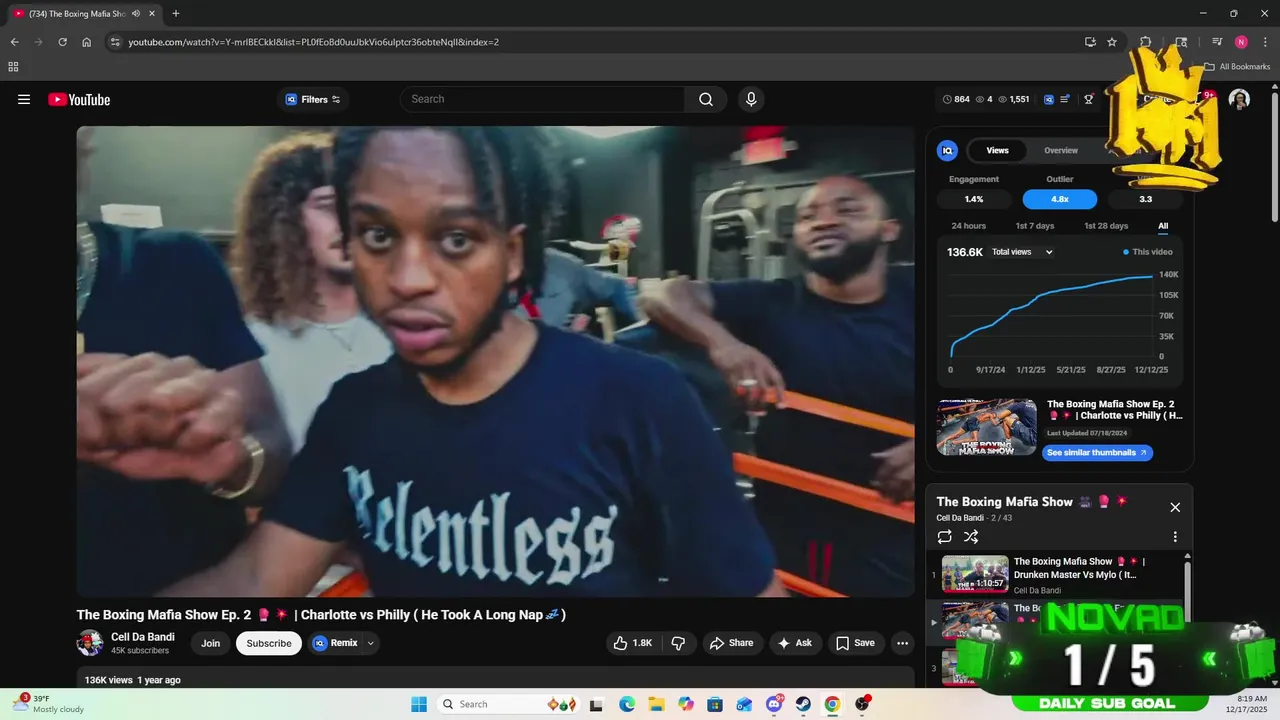Open weather widget showing 39°F
The height and width of the screenshot is (720, 1280).
pyautogui.click(x=50, y=704)
